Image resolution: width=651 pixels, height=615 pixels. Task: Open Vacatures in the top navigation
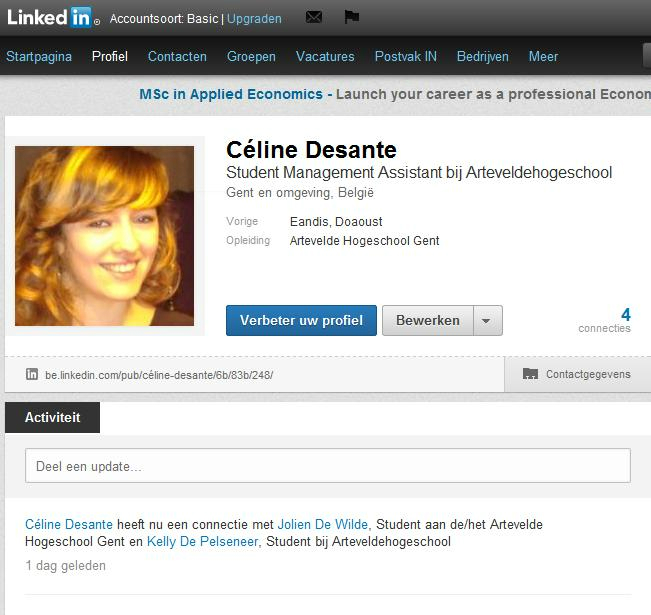pyautogui.click(x=325, y=57)
